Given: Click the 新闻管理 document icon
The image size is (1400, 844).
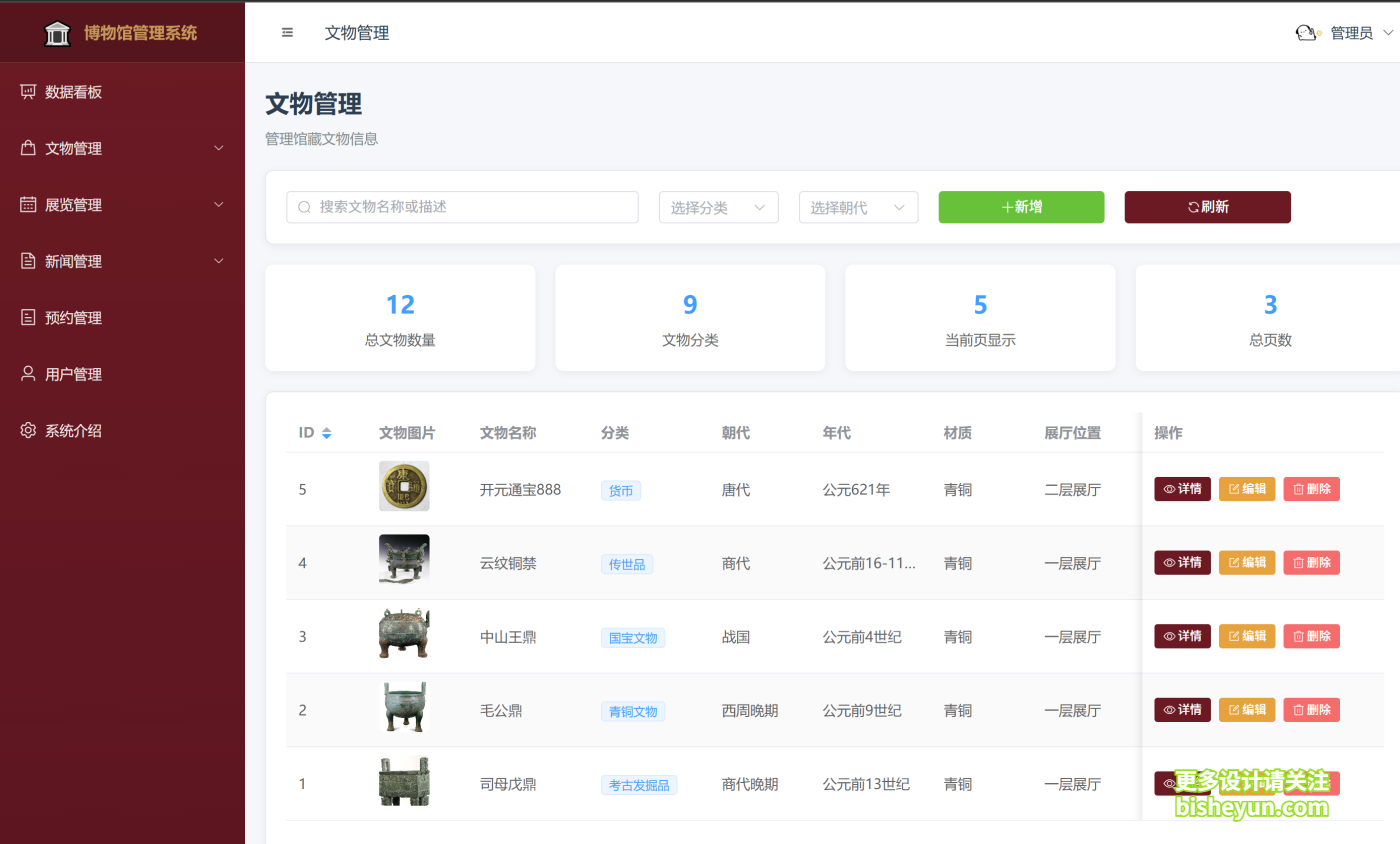Looking at the screenshot, I should (x=28, y=261).
